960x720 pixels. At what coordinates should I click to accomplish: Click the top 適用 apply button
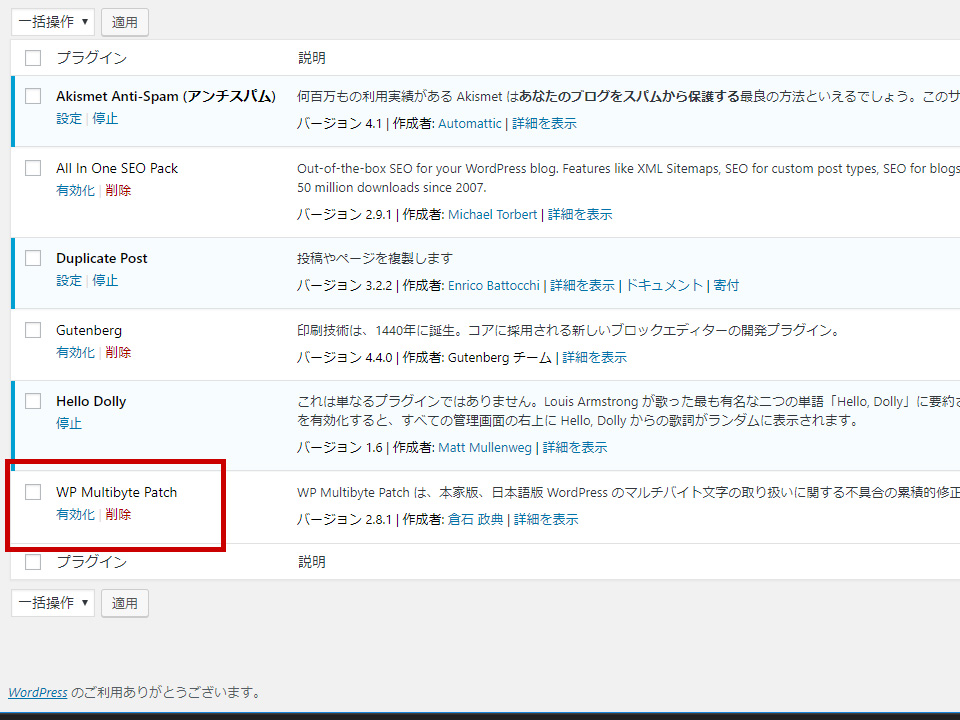tap(124, 21)
